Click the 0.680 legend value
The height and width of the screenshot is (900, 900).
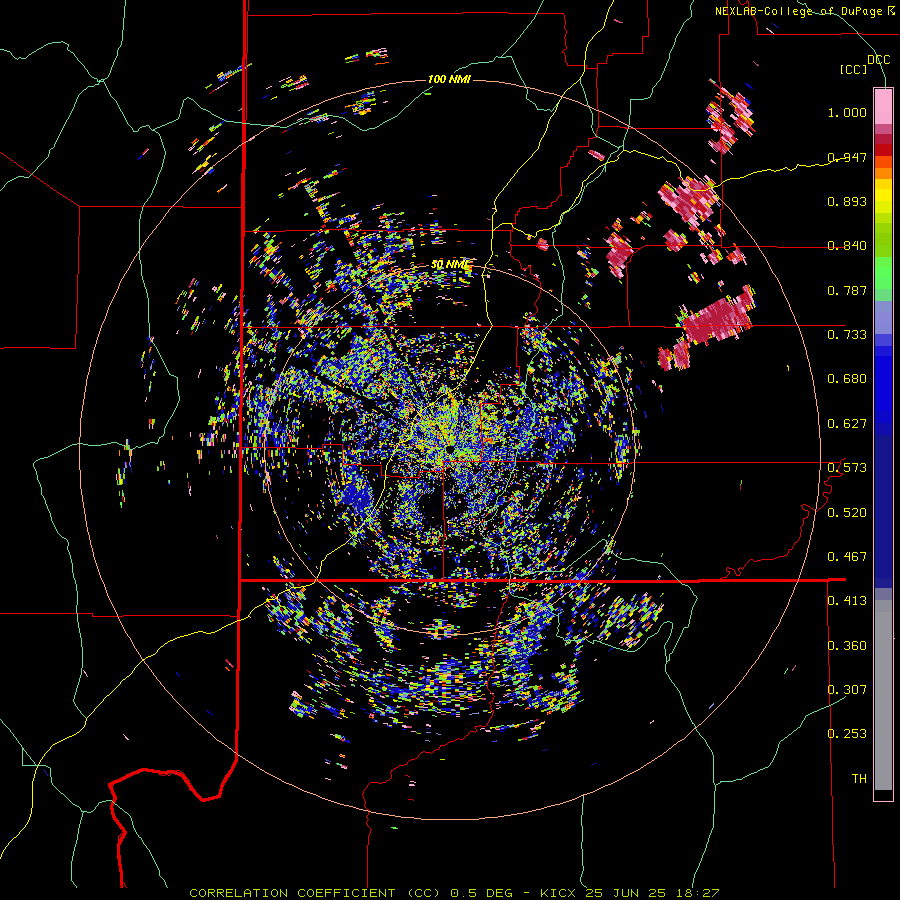pyautogui.click(x=847, y=379)
